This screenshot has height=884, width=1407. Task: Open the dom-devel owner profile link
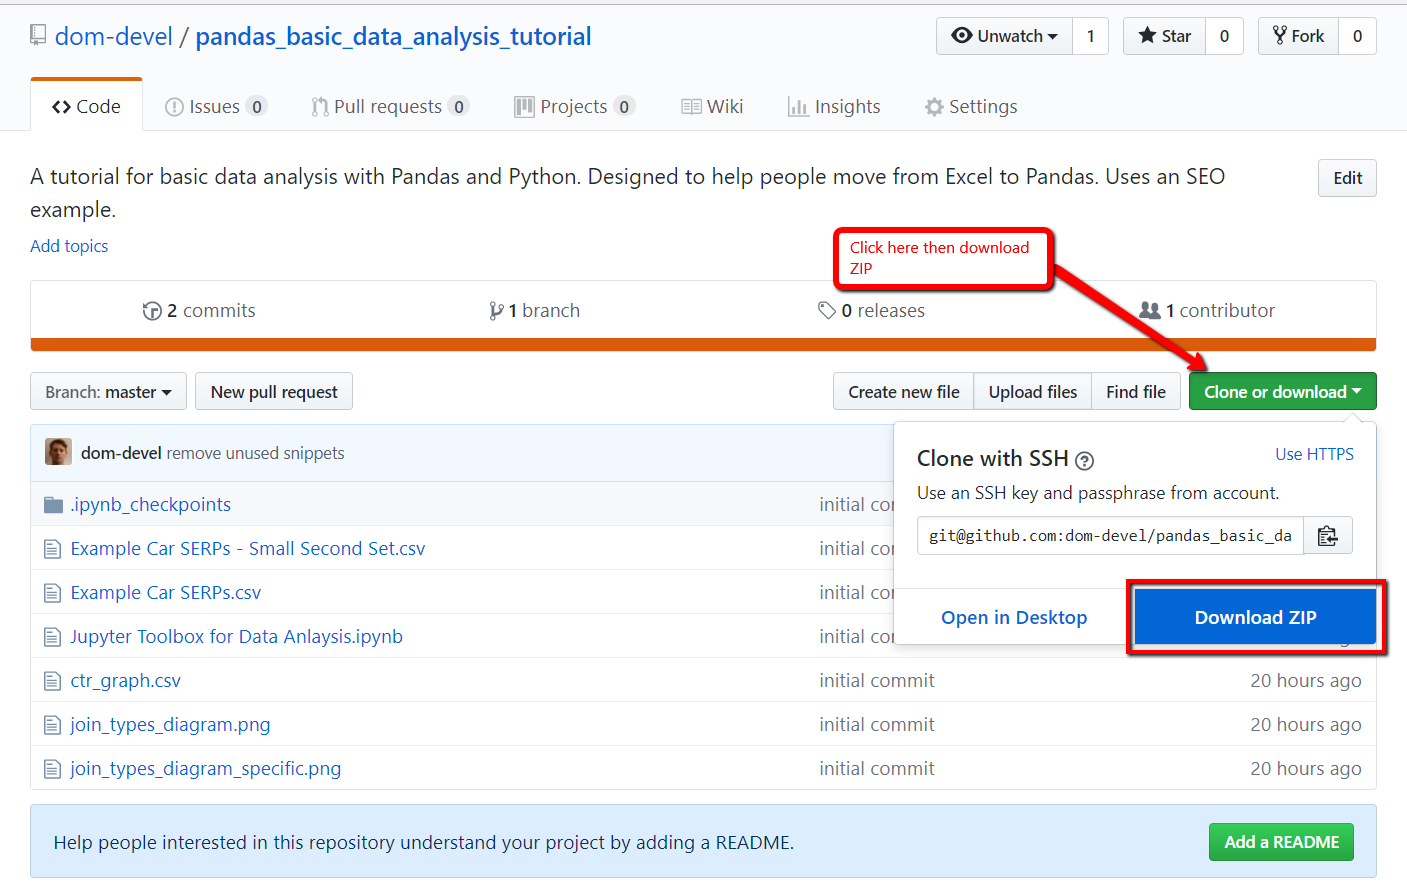coord(114,37)
